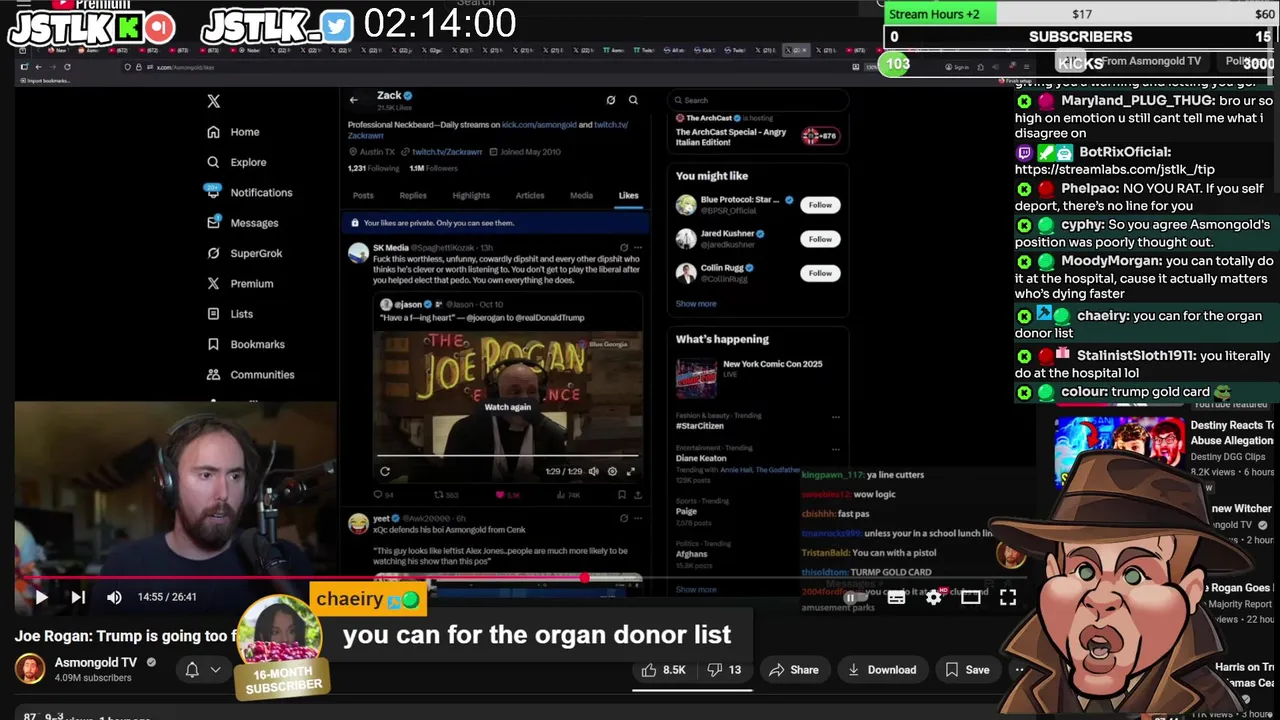Open Premium in X sidebar
This screenshot has width=1280, height=720.
click(x=239, y=283)
